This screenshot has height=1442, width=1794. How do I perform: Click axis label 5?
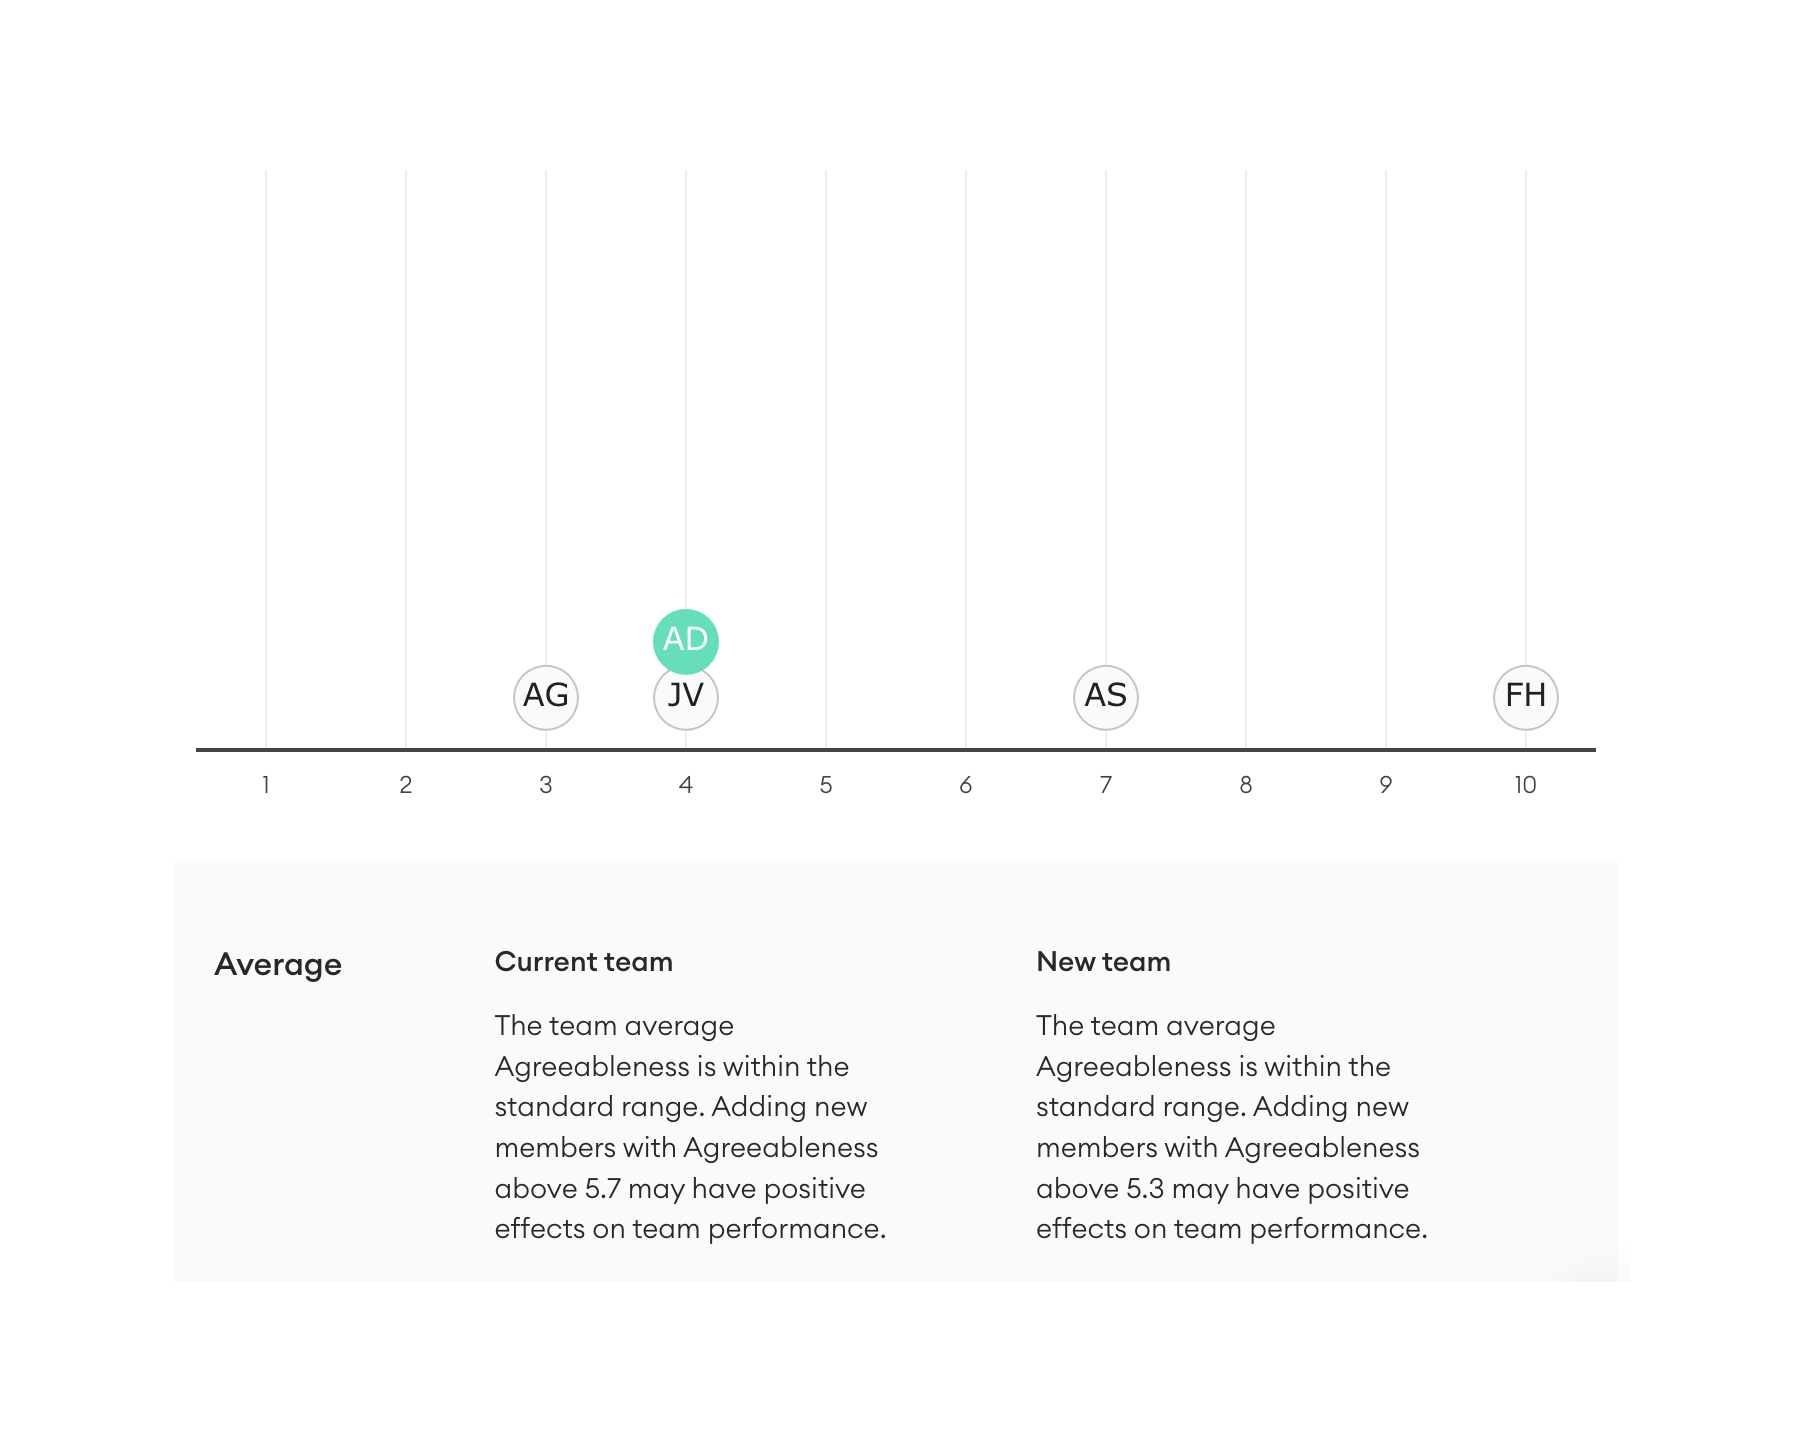825,785
